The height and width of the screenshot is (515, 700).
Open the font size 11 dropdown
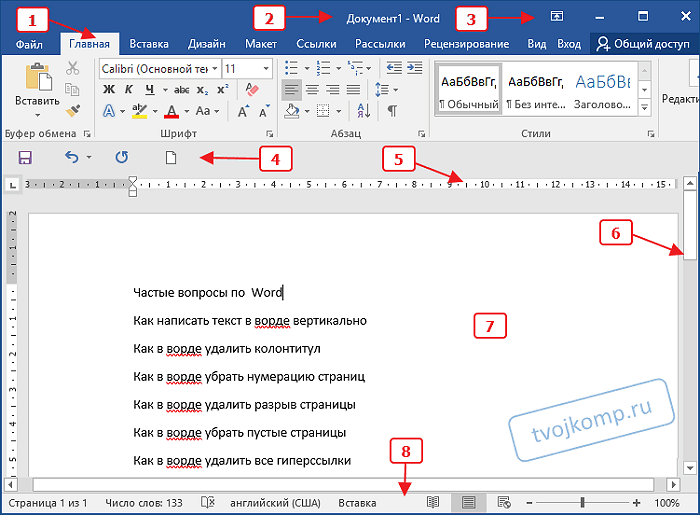[266, 69]
